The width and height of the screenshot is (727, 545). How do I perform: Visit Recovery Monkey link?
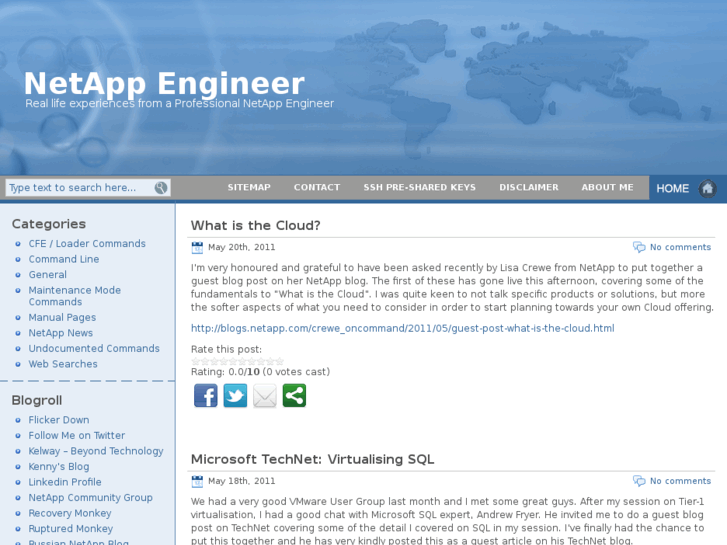click(x=70, y=513)
